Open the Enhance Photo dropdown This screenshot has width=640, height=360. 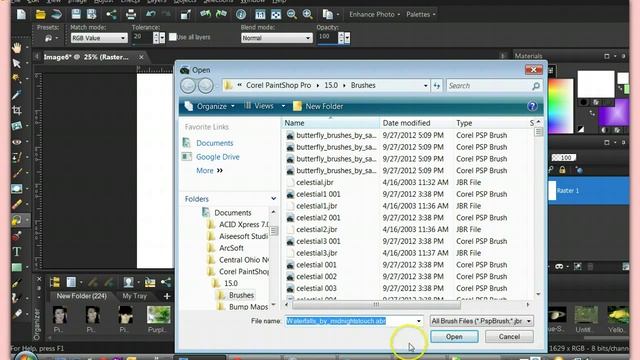(374, 14)
